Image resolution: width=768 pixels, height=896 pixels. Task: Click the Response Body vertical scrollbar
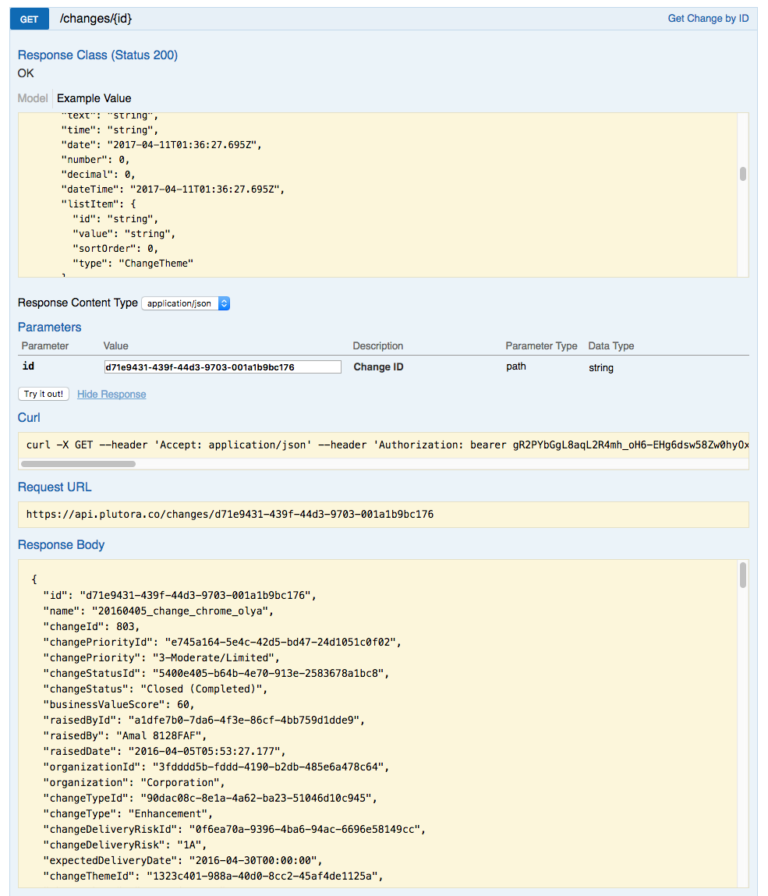click(x=742, y=574)
